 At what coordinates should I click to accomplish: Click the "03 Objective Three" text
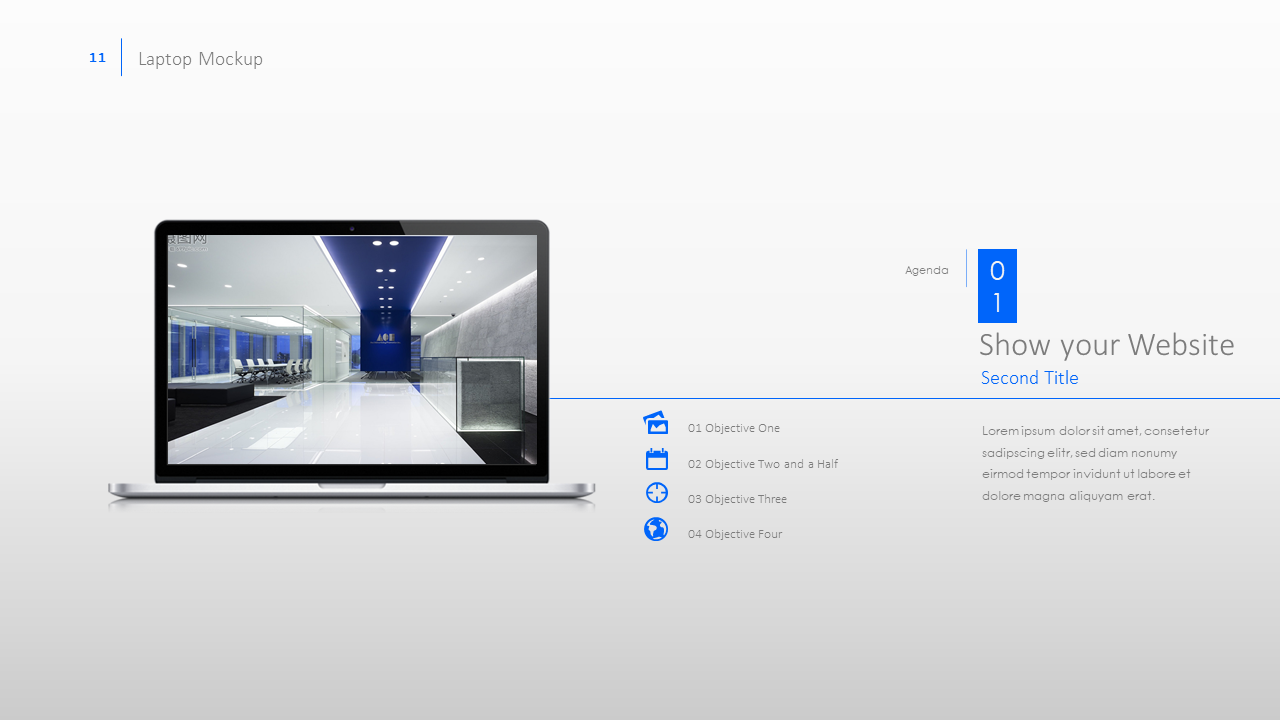point(737,499)
